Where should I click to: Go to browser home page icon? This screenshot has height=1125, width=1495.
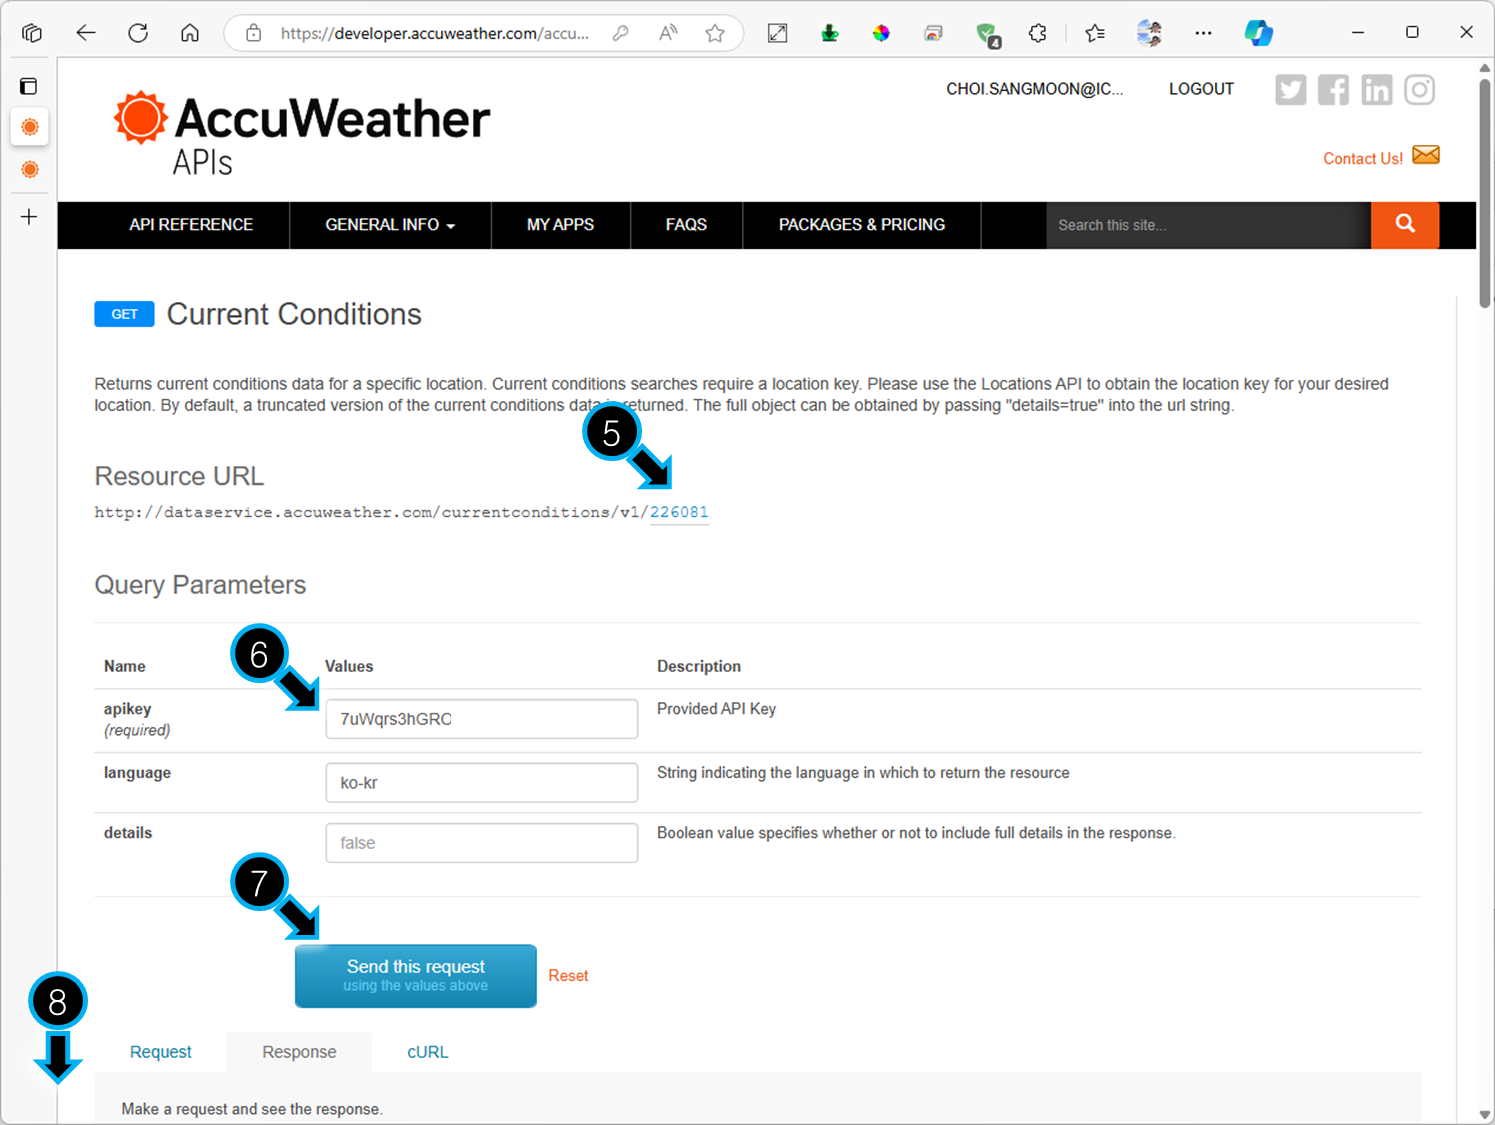click(x=190, y=33)
